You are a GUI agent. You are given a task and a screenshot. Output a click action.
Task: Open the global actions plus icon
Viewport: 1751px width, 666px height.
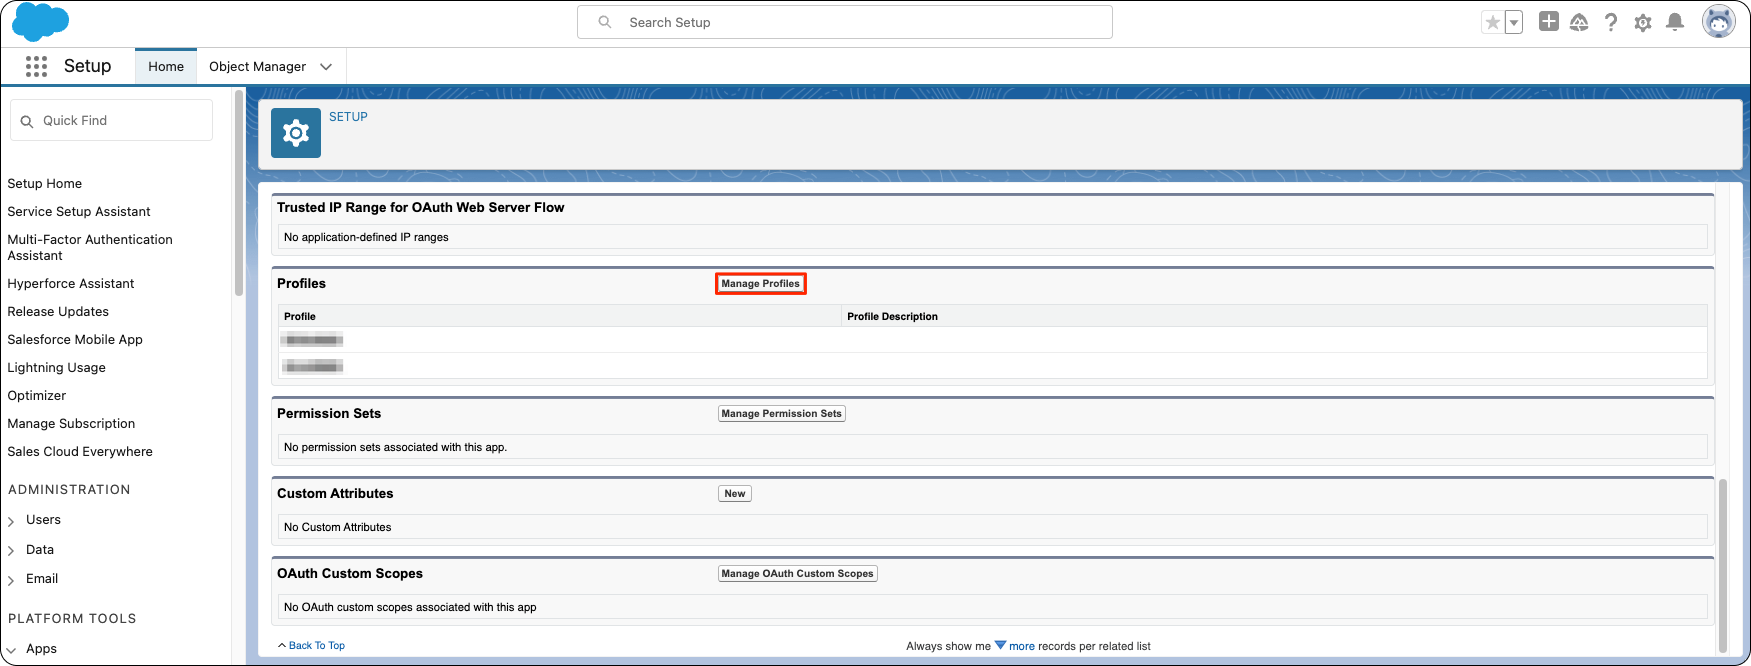[x=1548, y=21]
